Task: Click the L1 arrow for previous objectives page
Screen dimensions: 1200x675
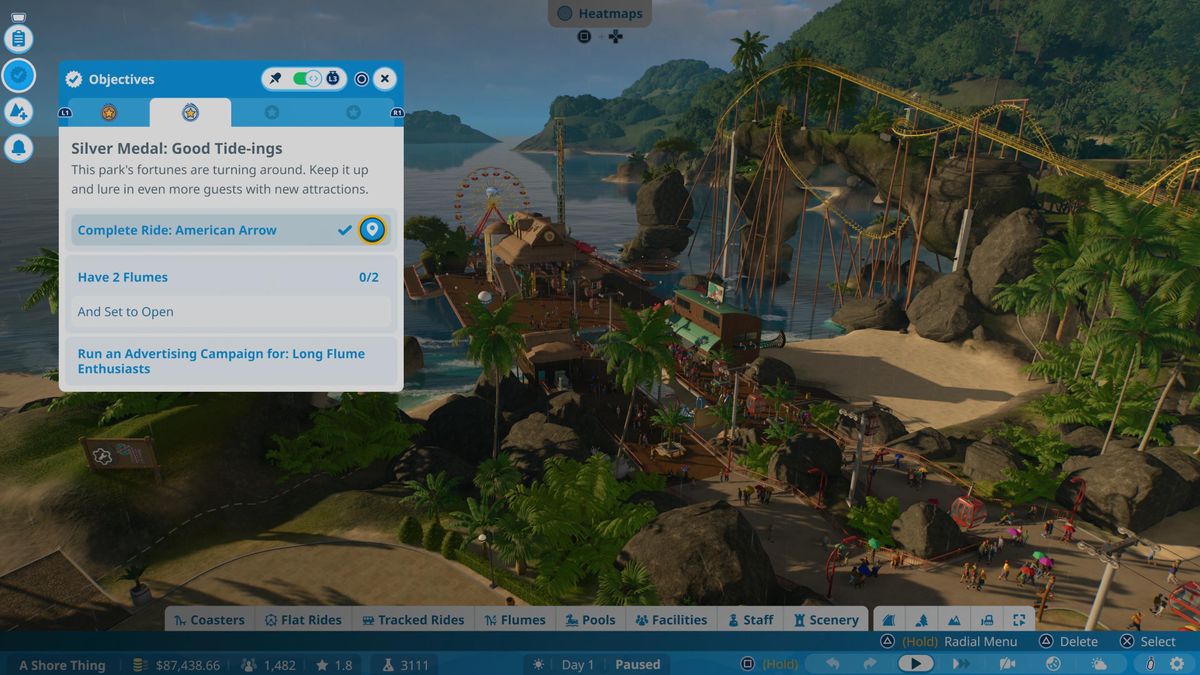Action: coord(64,113)
